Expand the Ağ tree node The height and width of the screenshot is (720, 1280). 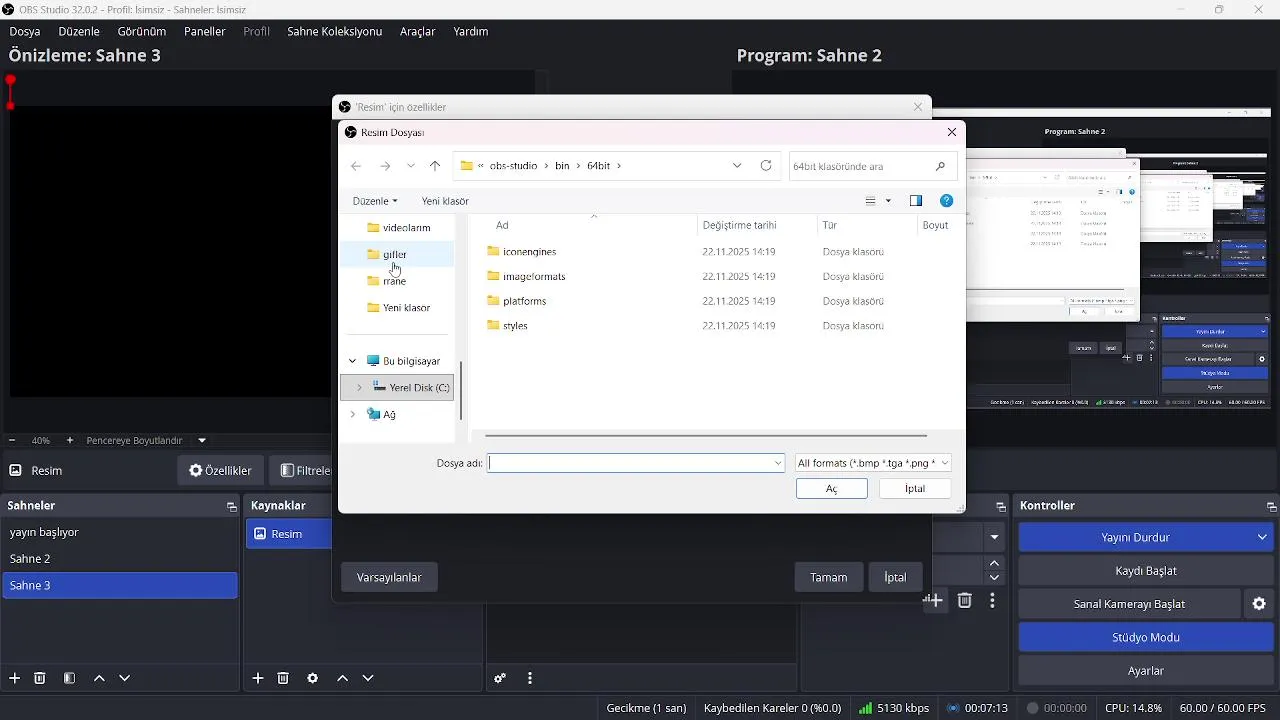click(352, 414)
